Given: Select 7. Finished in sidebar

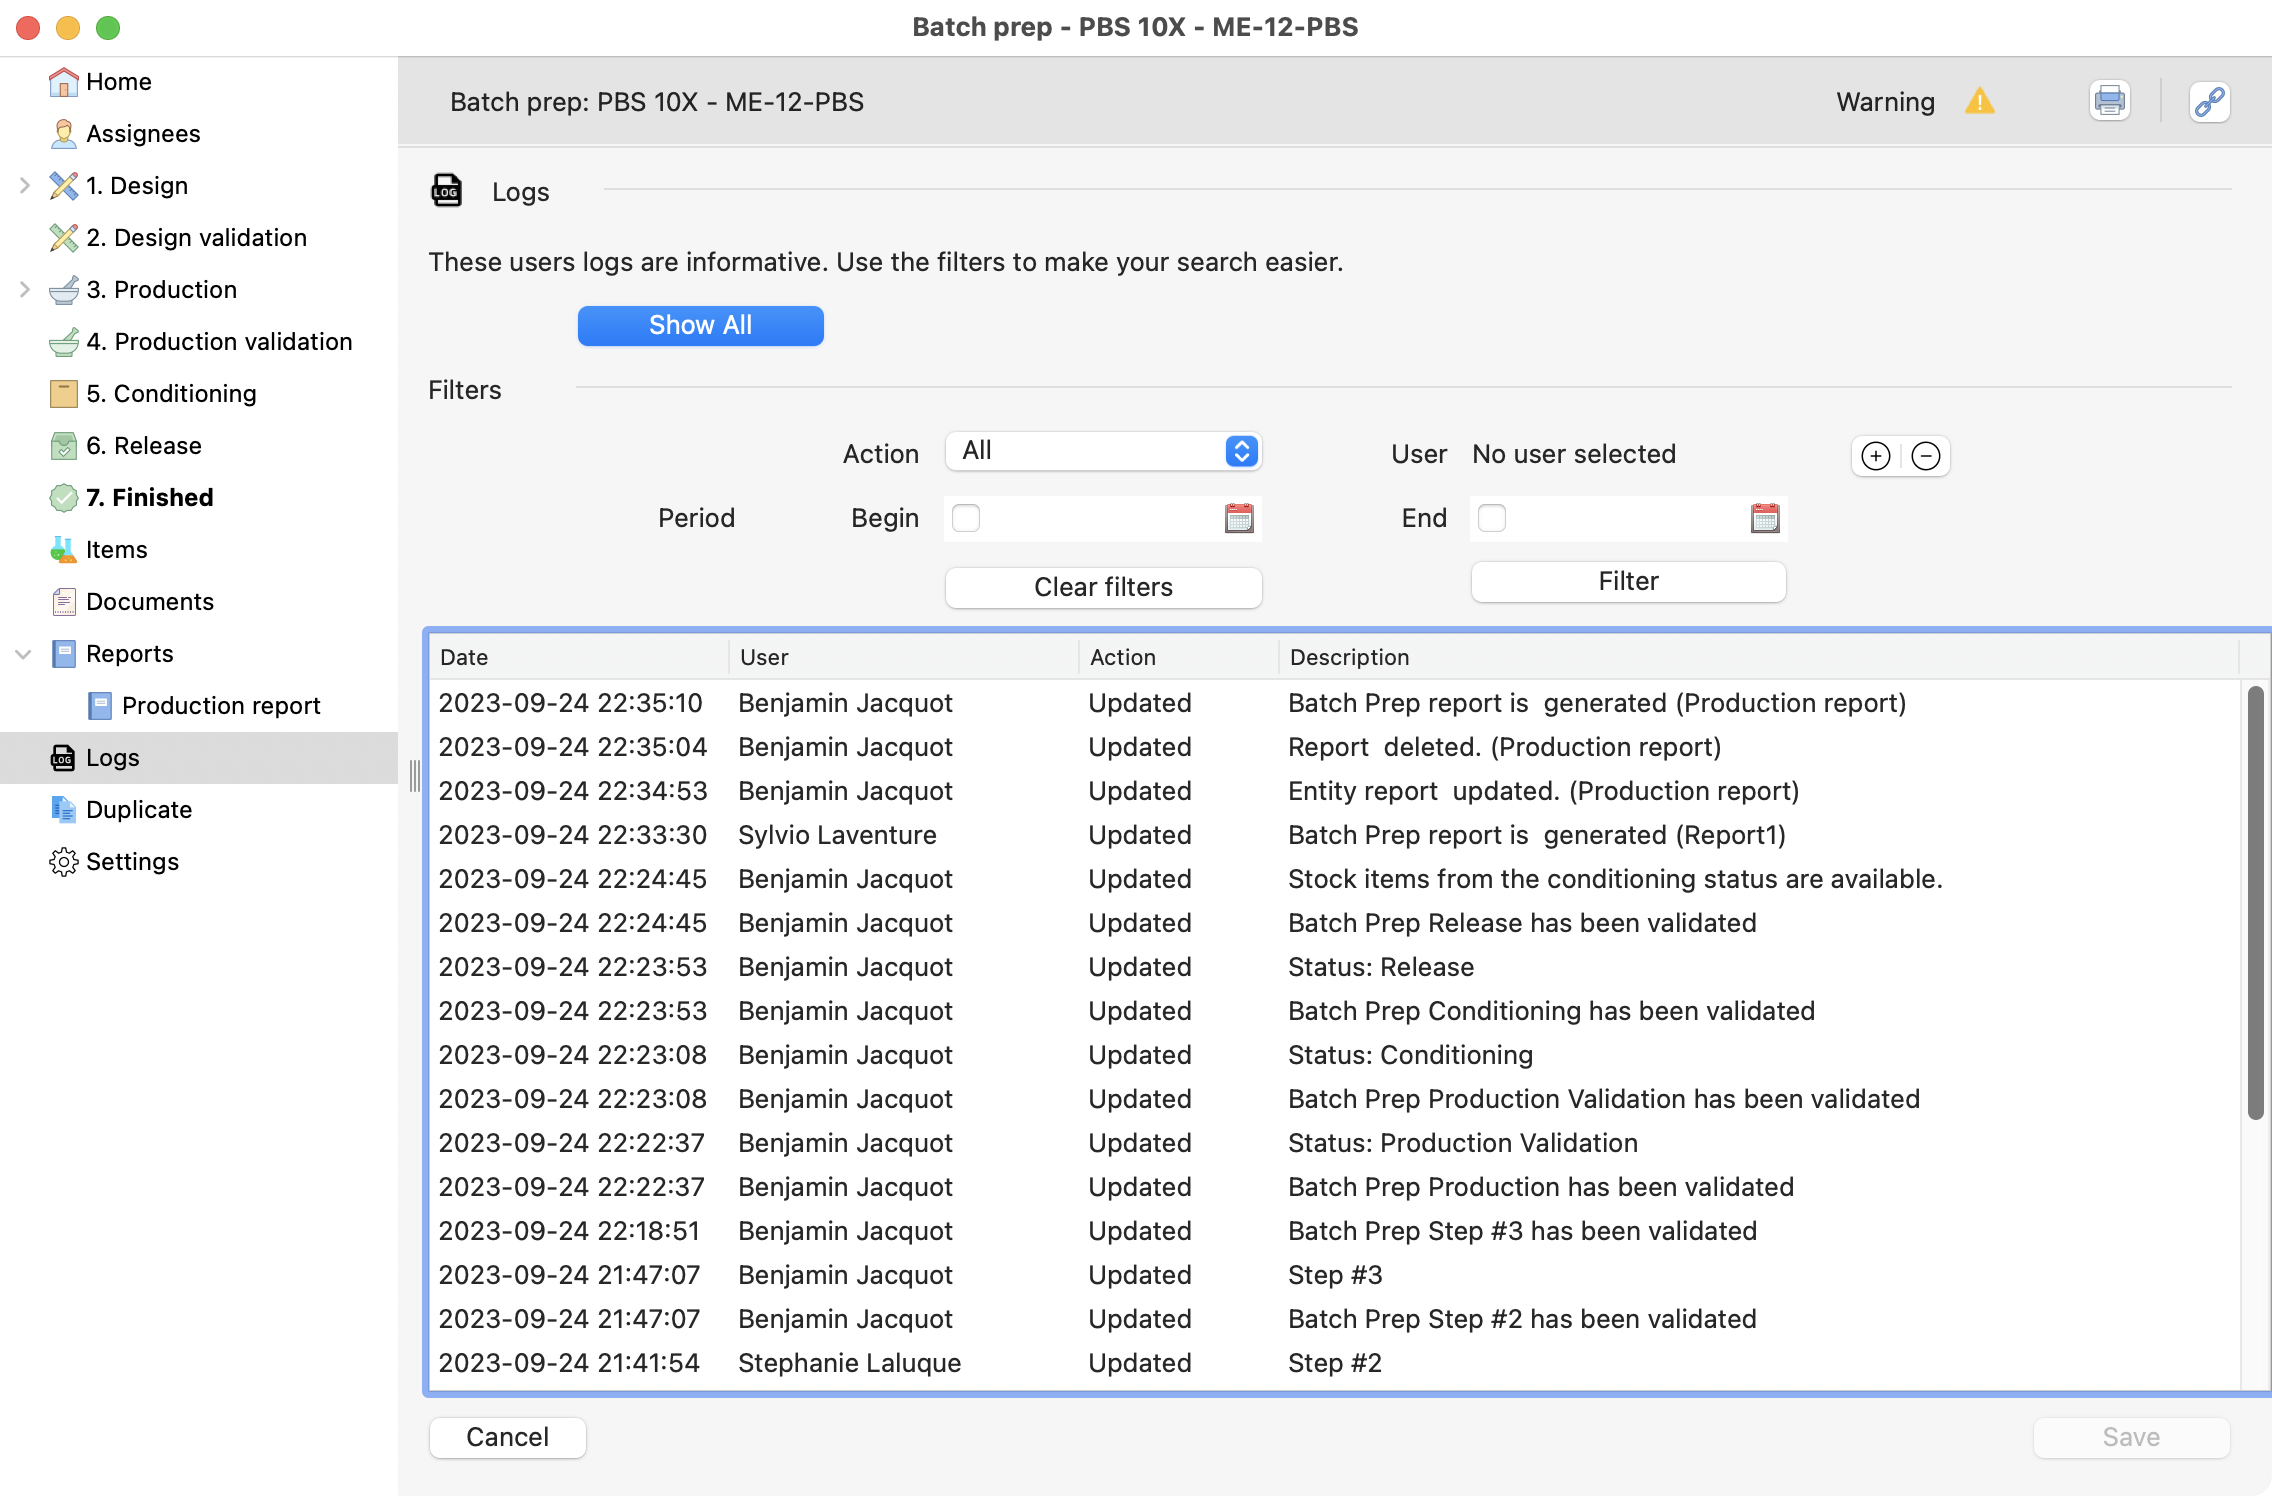Looking at the screenshot, I should pos(150,498).
